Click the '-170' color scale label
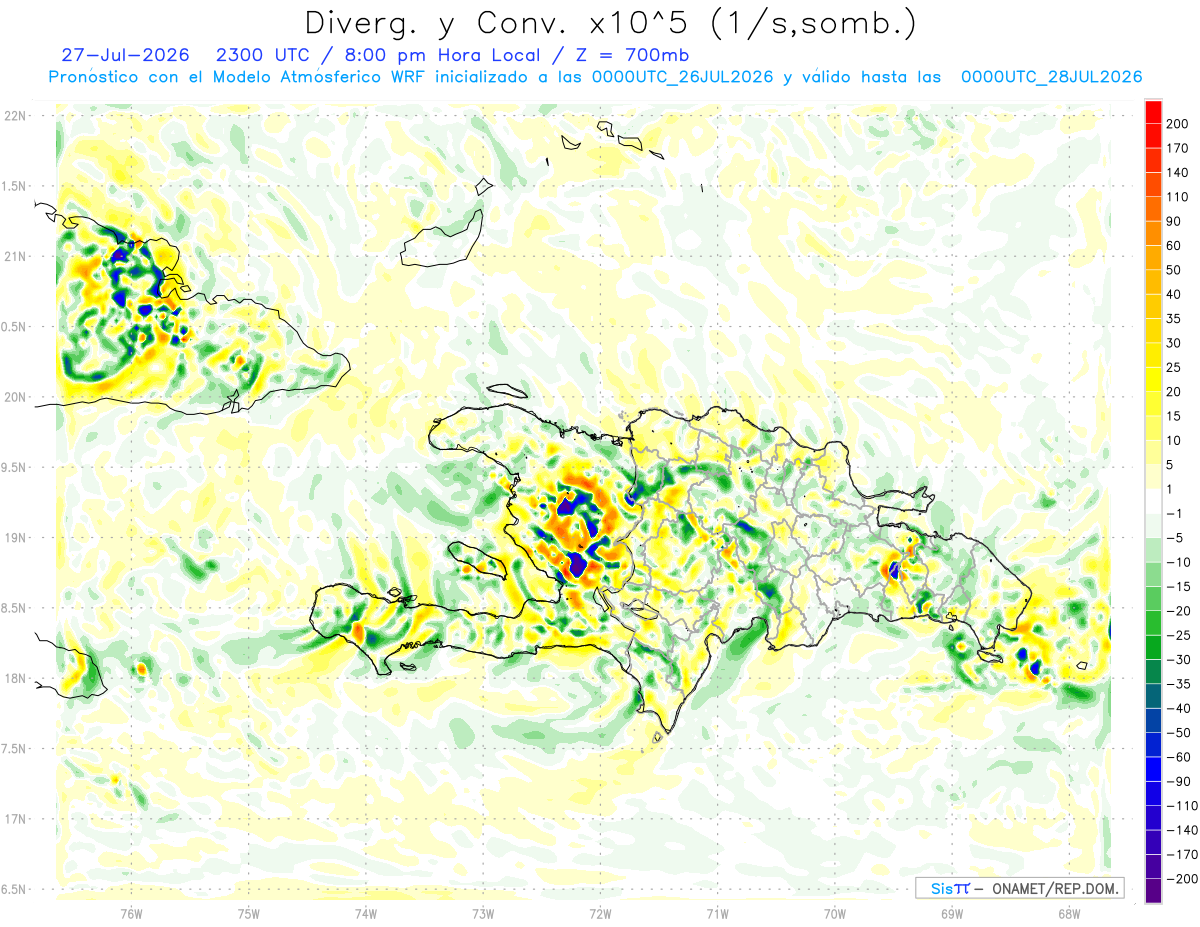The width and height of the screenshot is (1200, 927). [1181, 855]
